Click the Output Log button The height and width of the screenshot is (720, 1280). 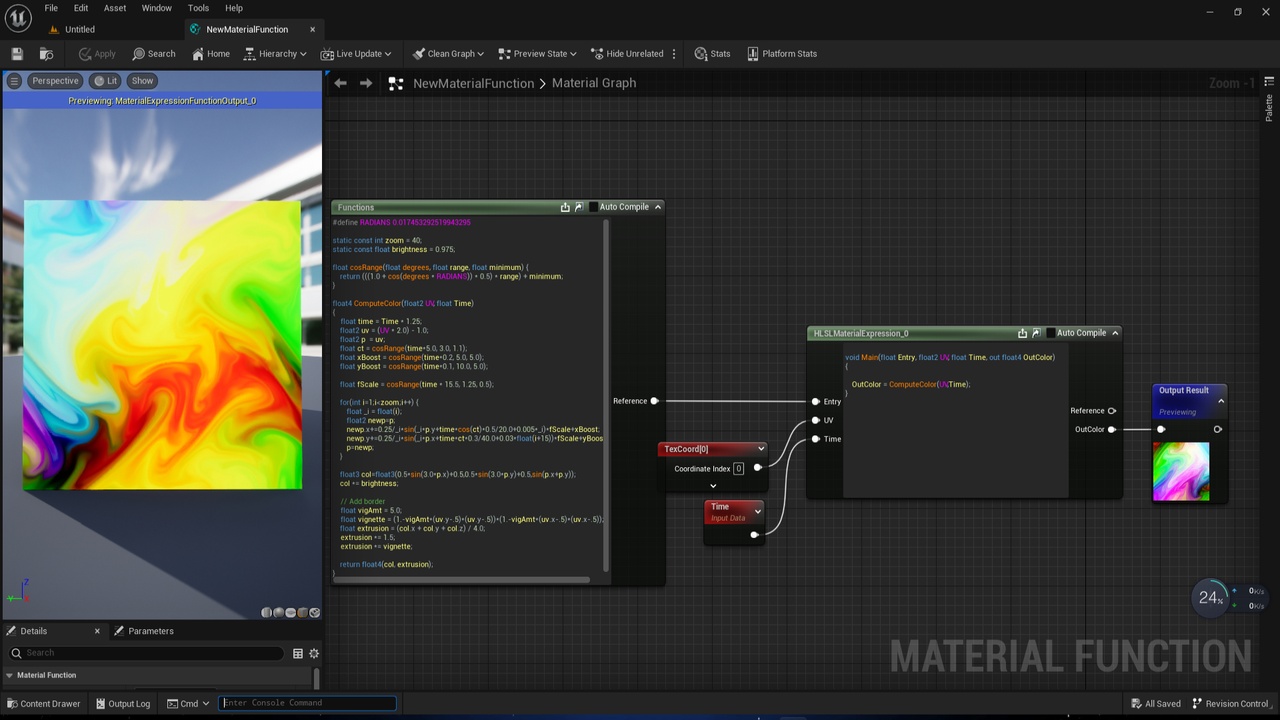(x=123, y=703)
